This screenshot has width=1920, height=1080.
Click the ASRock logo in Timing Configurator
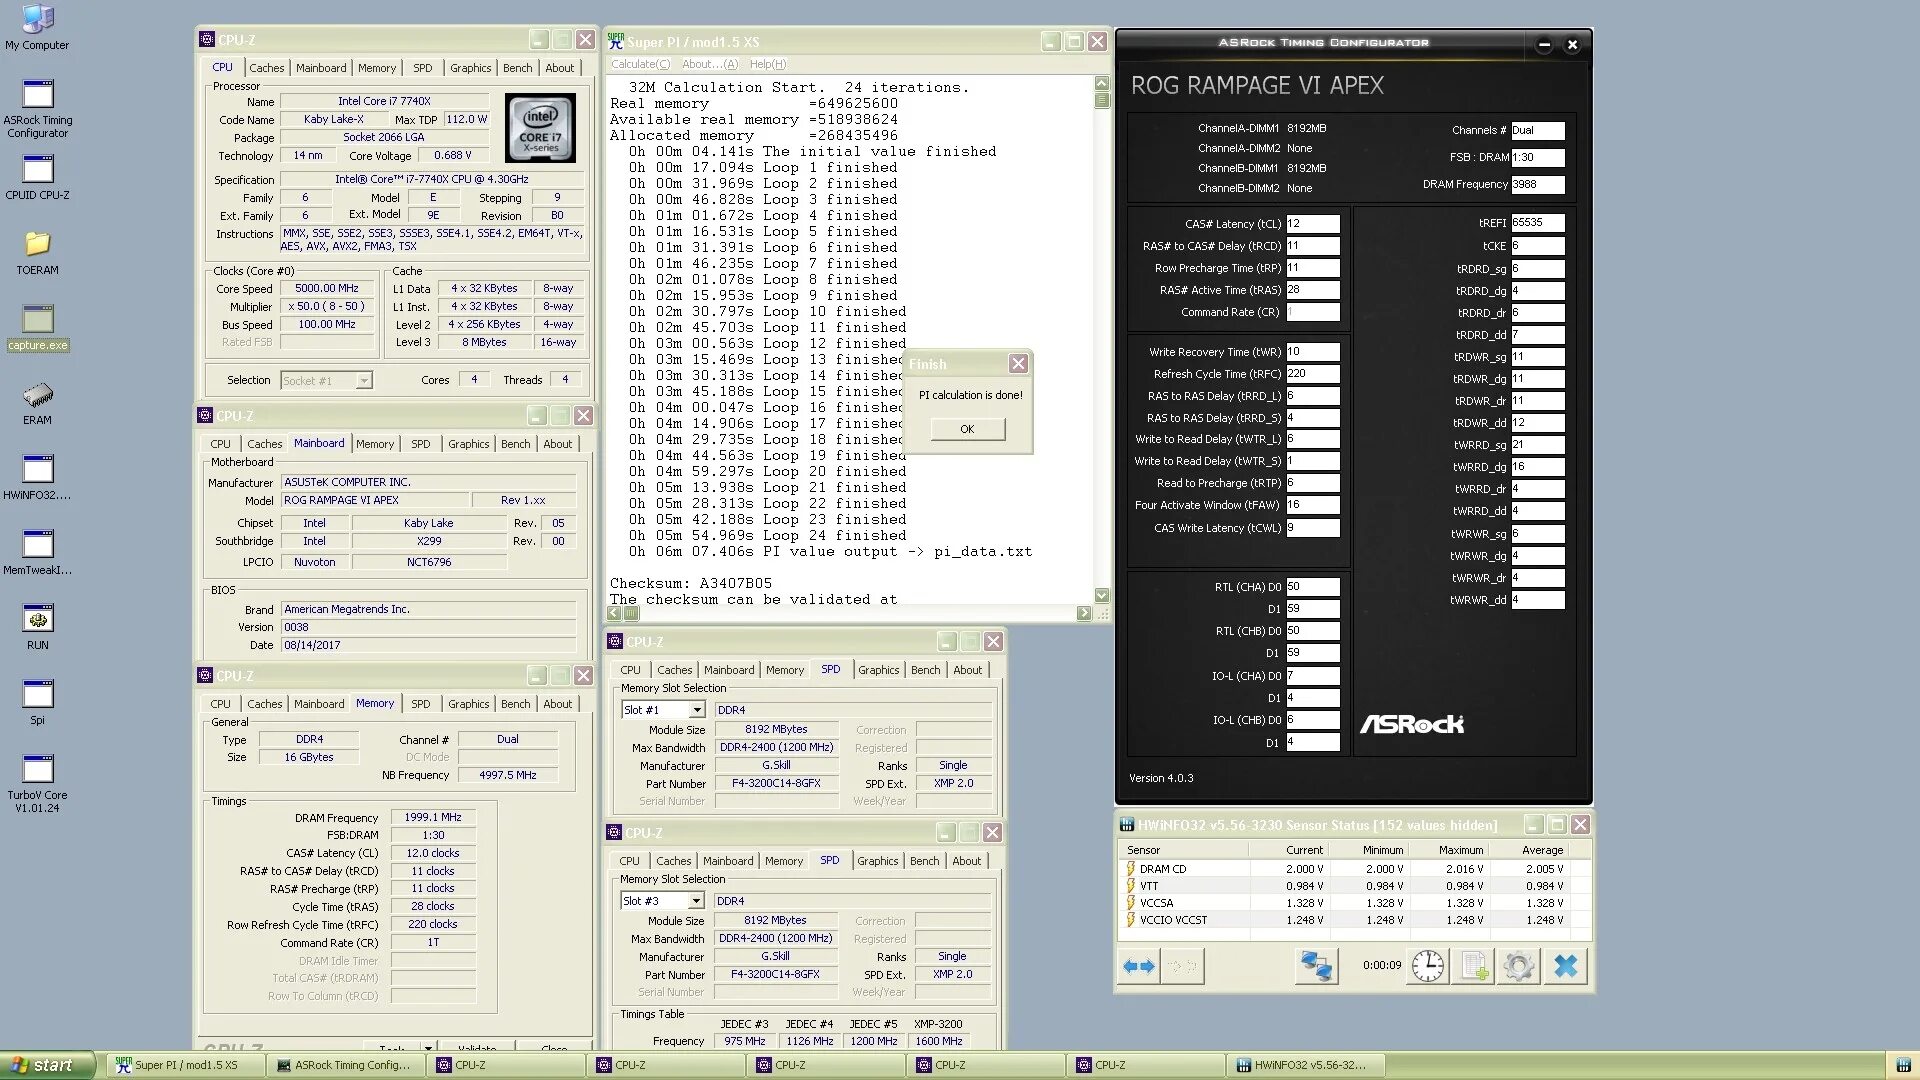click(1411, 723)
